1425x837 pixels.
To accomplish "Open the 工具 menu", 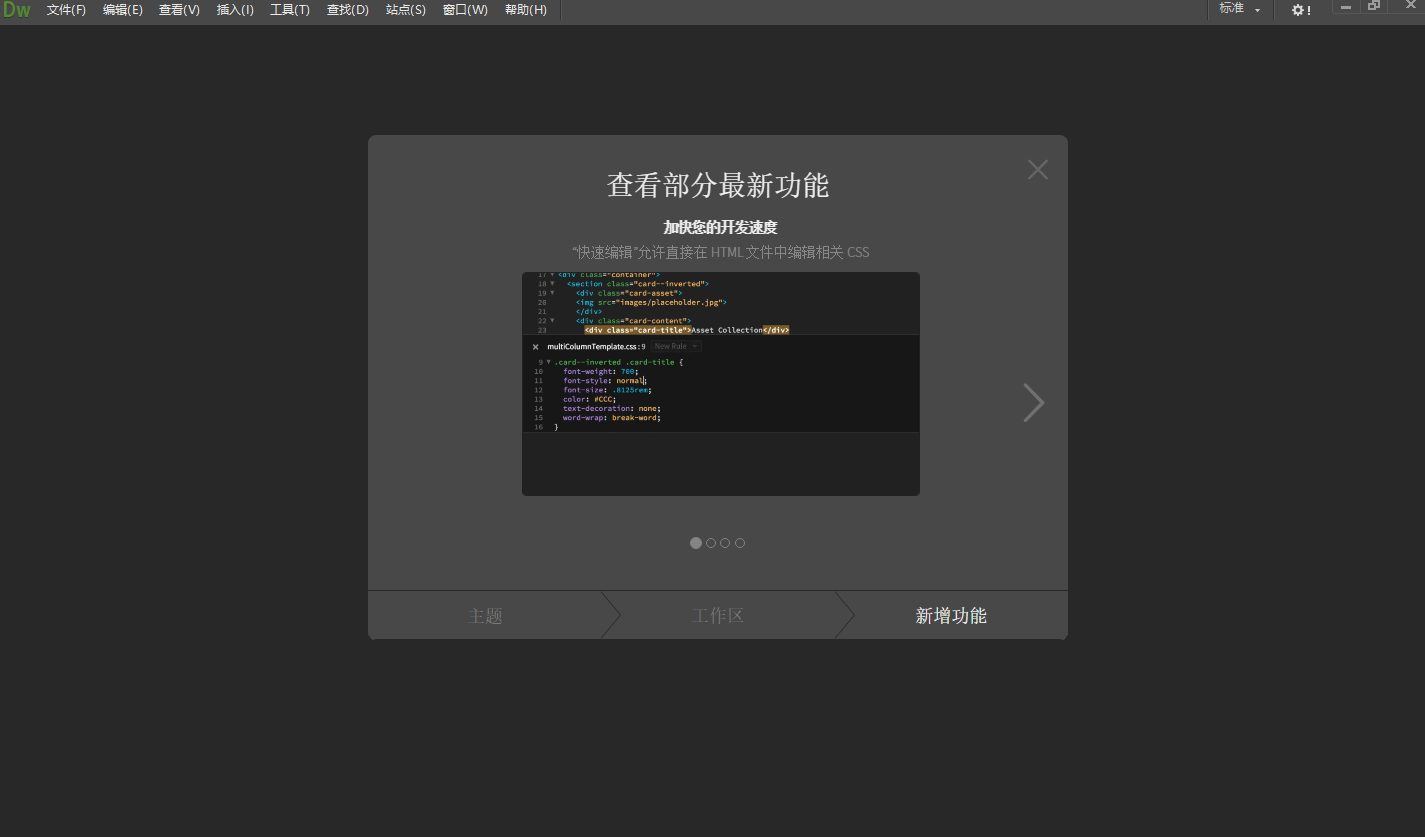I will [289, 10].
